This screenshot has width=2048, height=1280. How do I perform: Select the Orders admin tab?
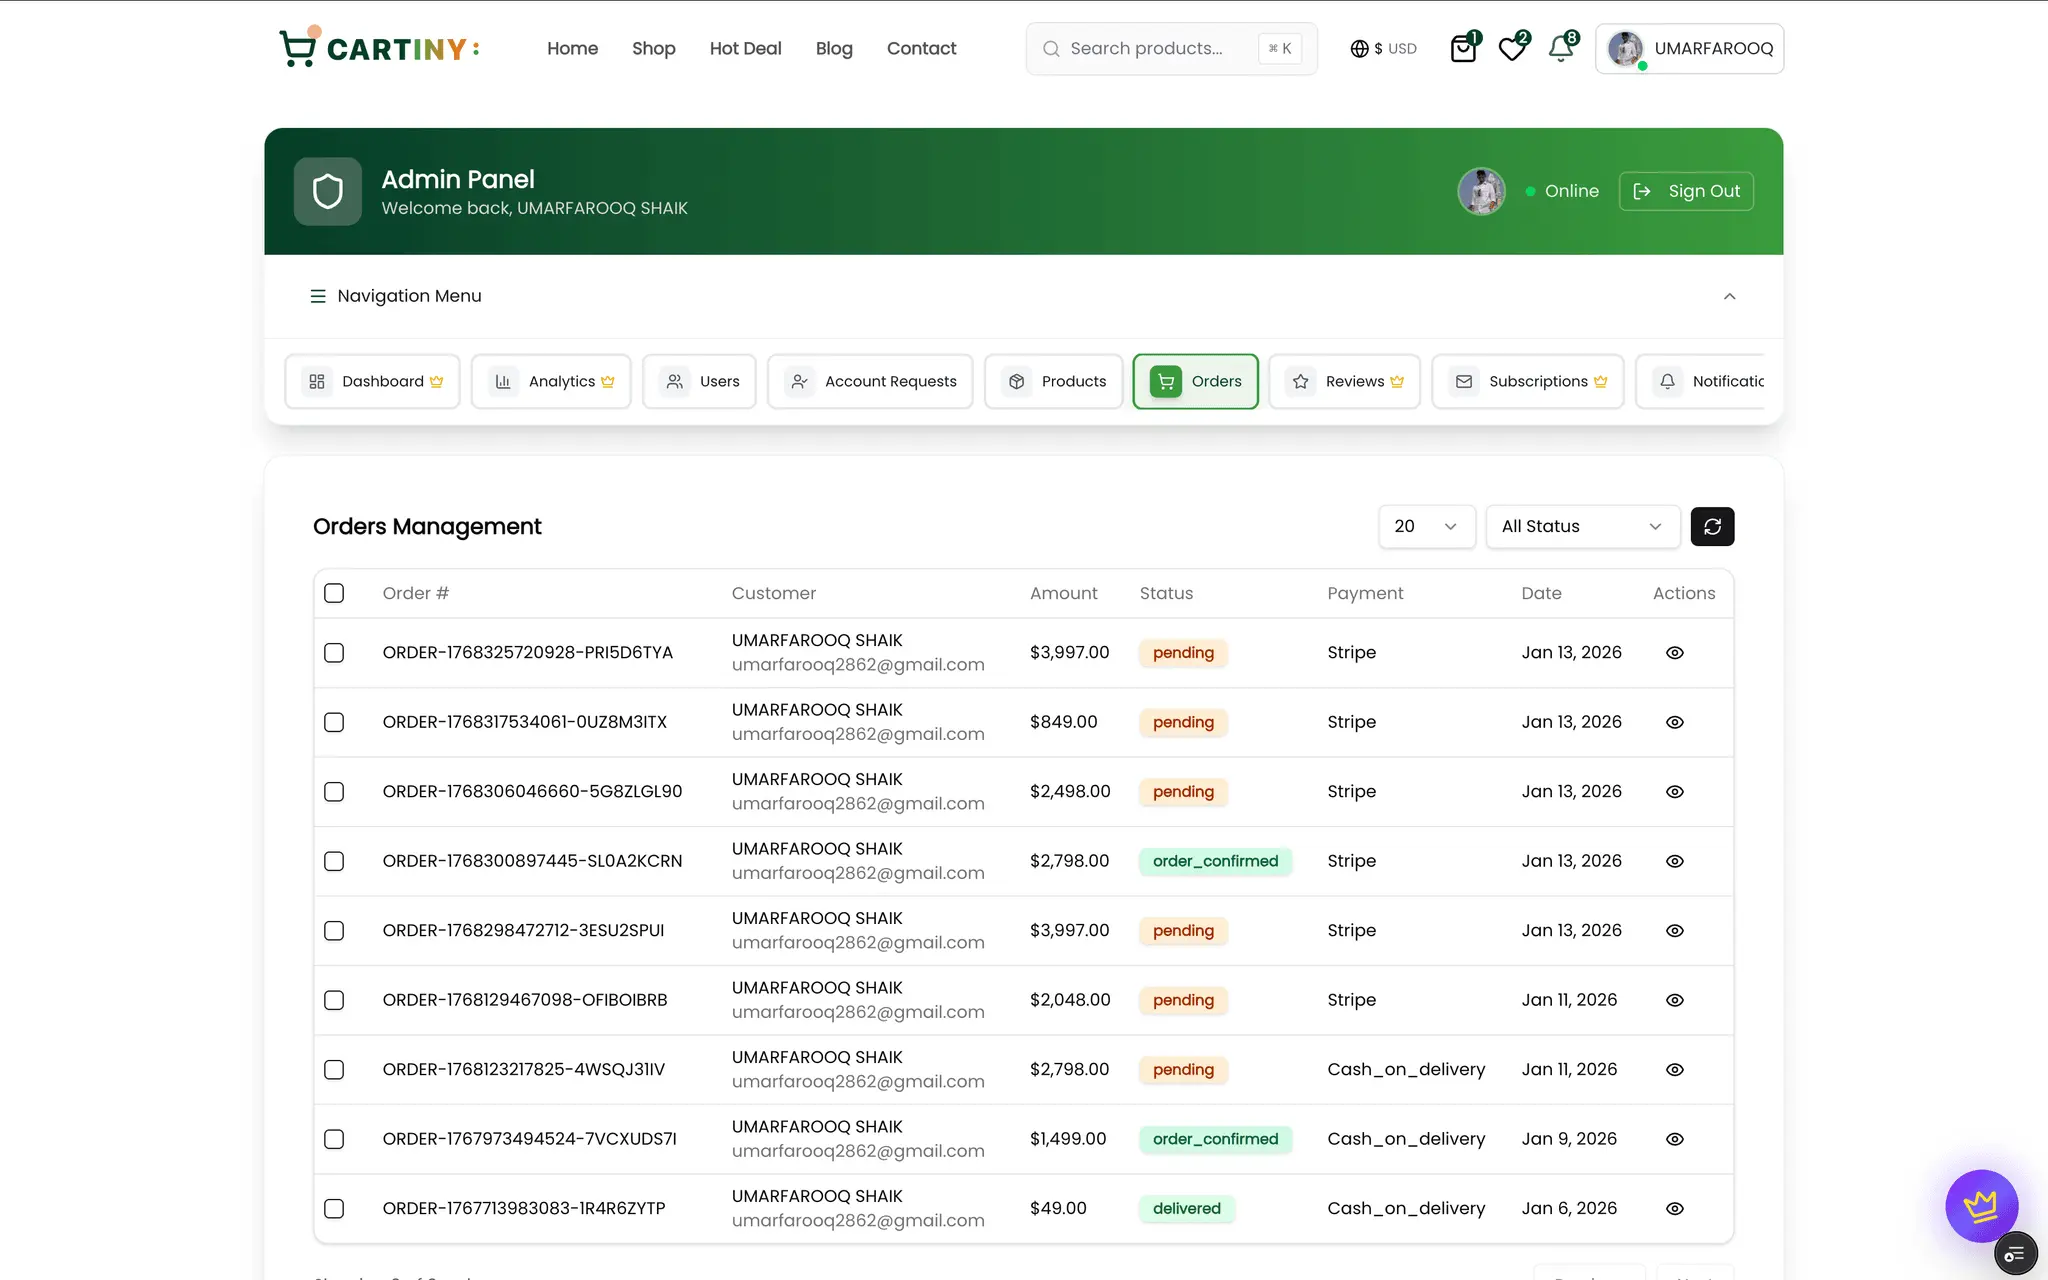[x=1195, y=381]
